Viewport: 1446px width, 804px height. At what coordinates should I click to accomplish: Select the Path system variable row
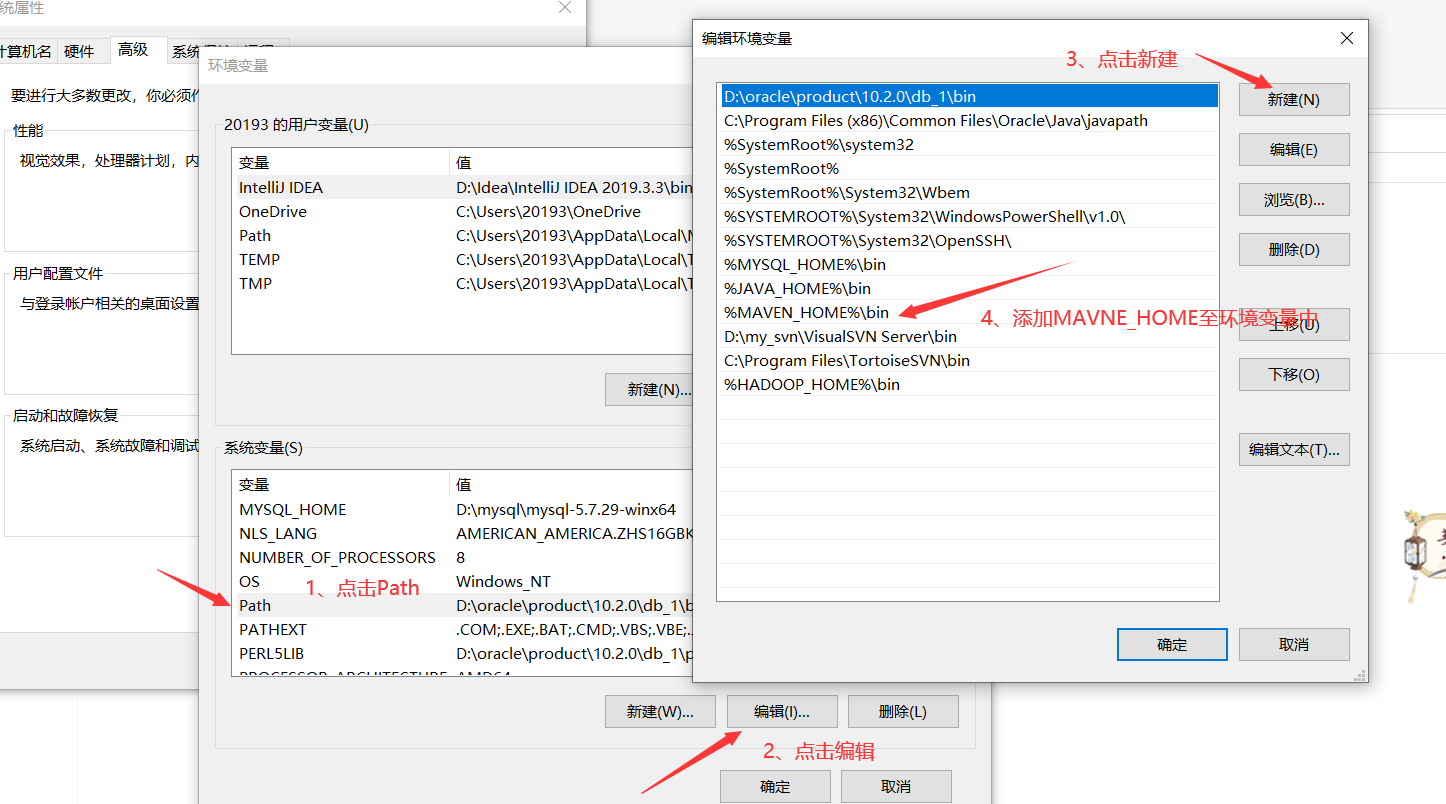(463, 605)
